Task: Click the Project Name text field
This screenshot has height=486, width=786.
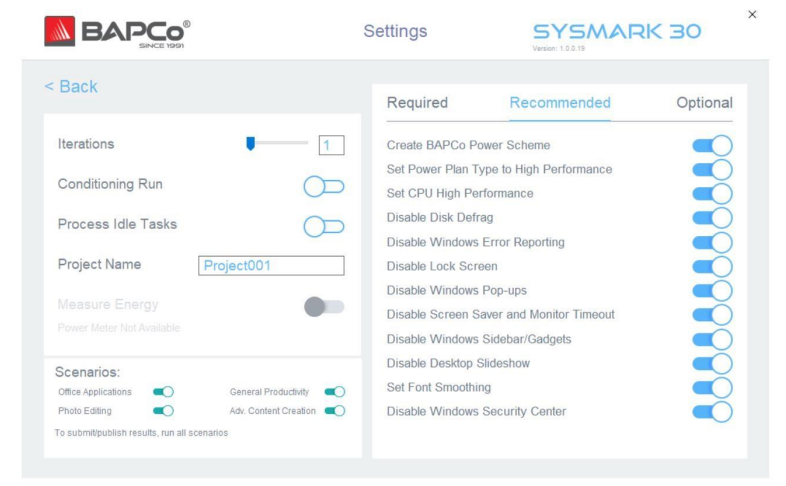Action: (x=271, y=265)
